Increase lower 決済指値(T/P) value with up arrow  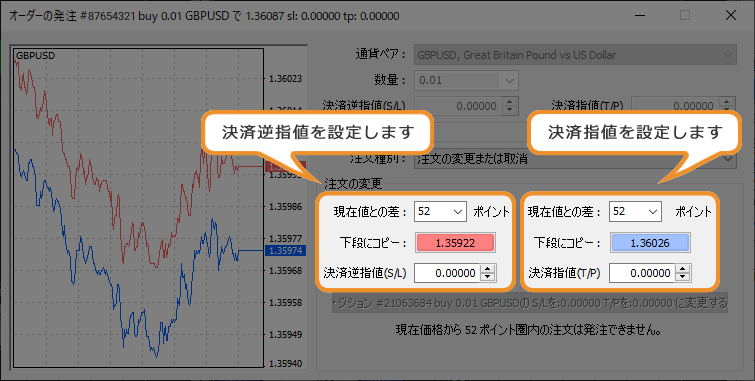[x=682, y=269]
